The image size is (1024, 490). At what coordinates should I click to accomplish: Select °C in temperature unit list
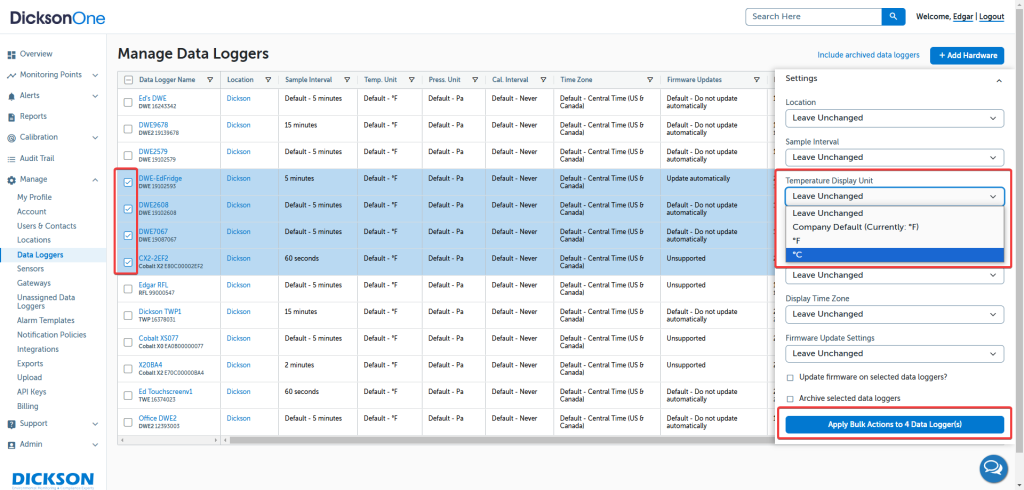coord(893,255)
